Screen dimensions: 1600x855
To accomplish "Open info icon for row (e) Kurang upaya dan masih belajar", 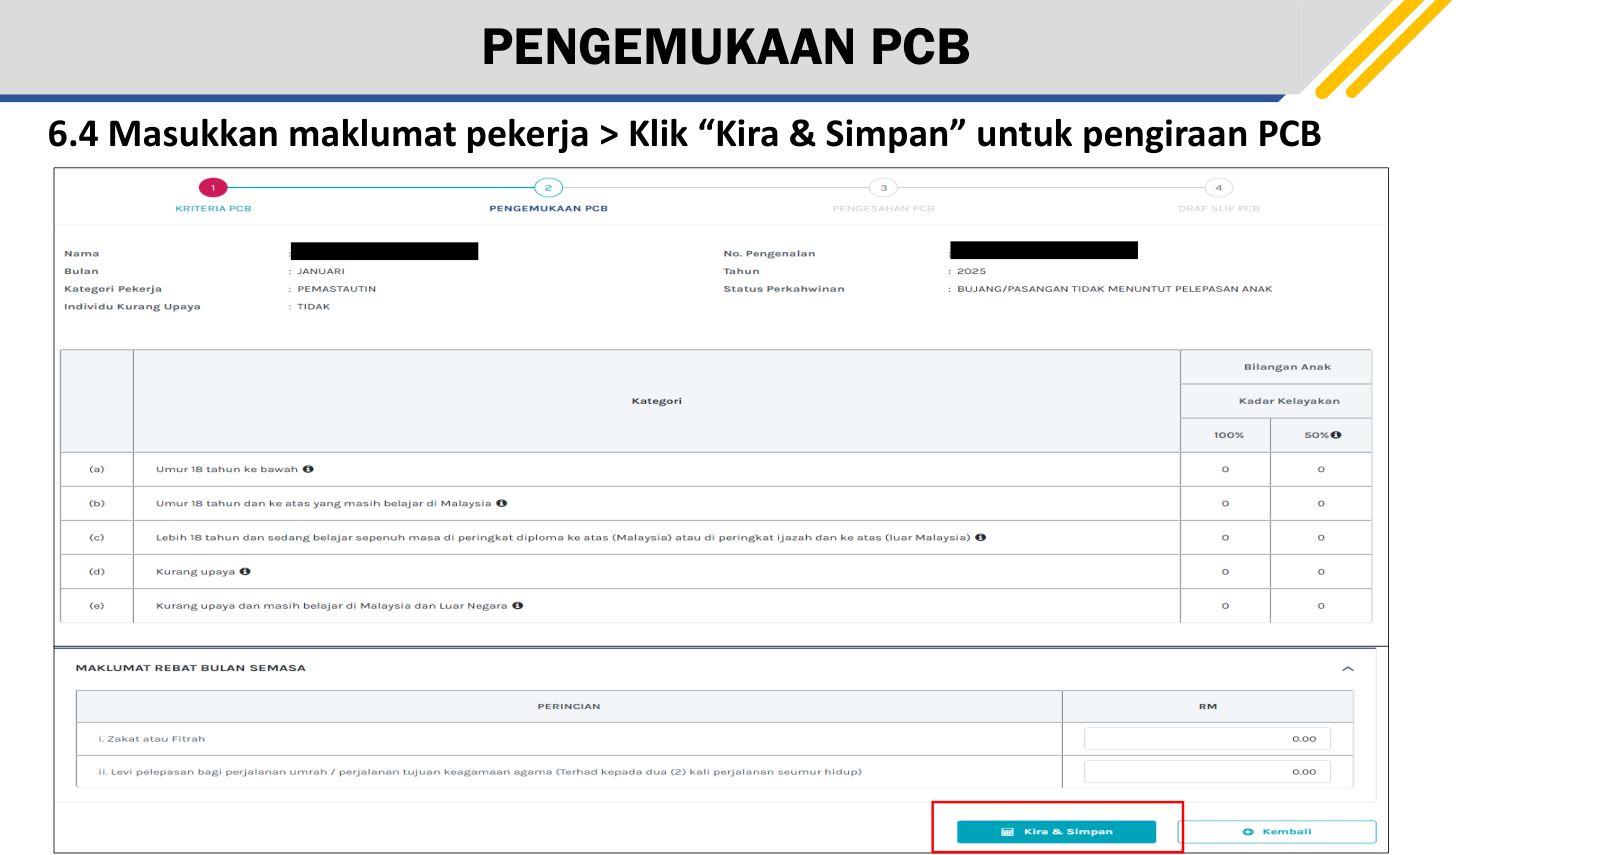I will (518, 605).
